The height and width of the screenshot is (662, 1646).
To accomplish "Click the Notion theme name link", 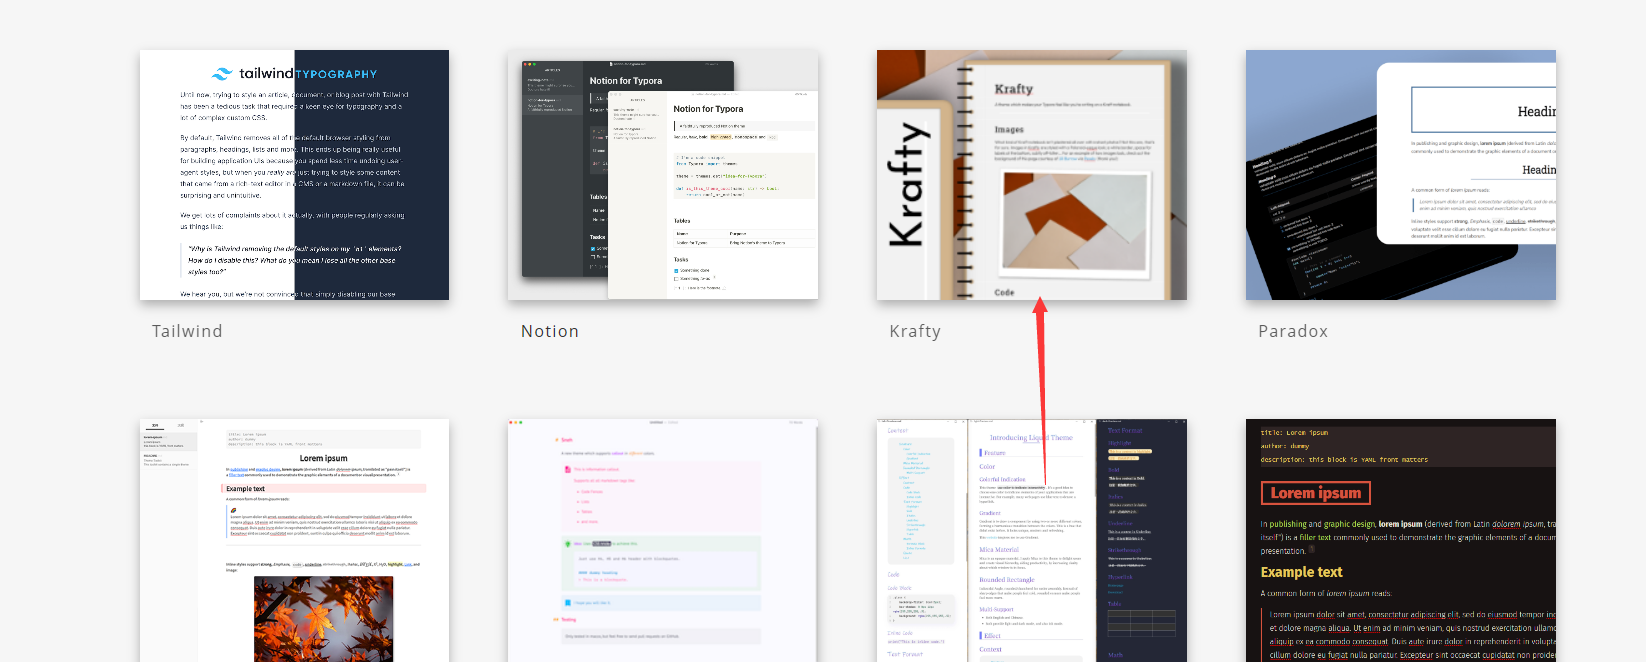I will click(x=550, y=331).
